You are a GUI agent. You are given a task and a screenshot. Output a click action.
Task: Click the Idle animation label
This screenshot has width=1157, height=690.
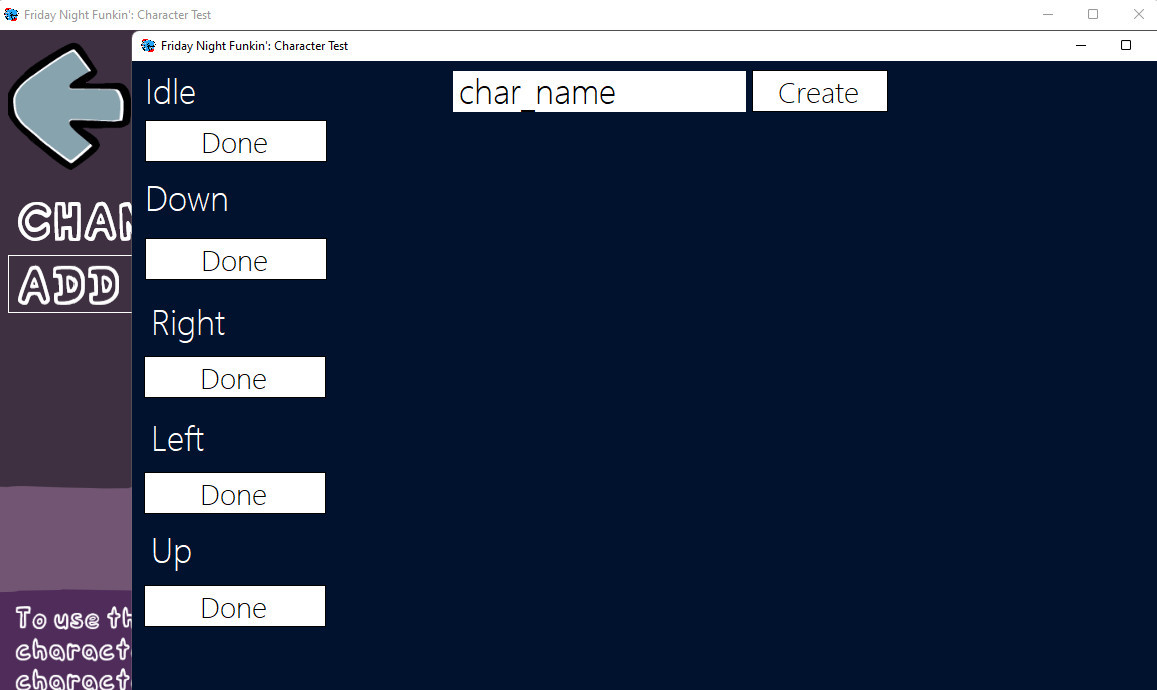point(170,92)
